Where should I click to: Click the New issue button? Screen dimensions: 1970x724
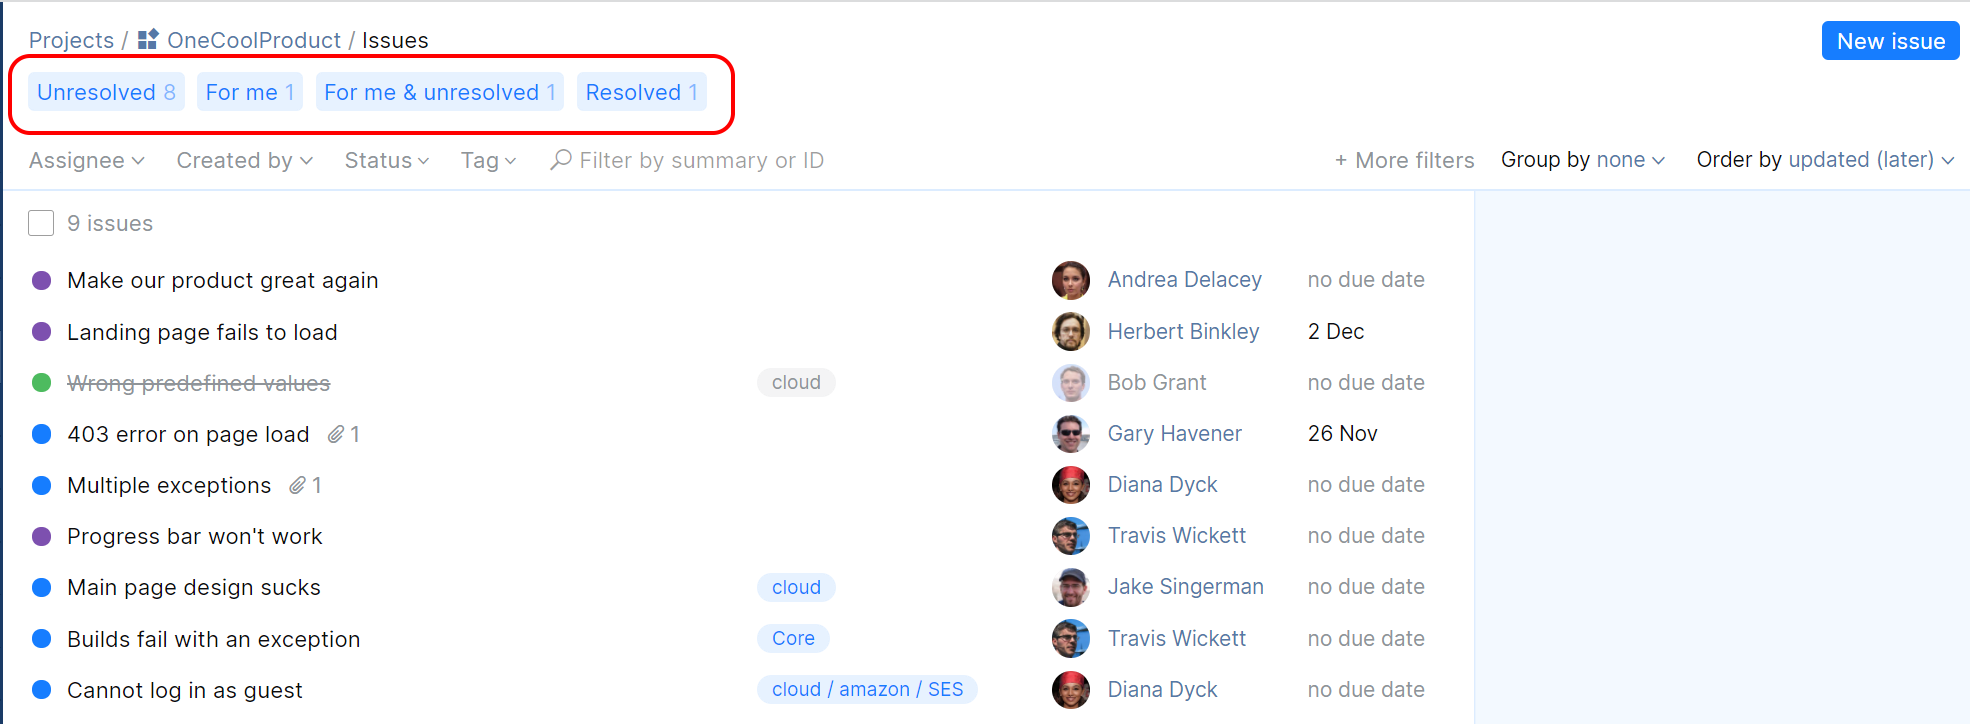click(1890, 41)
